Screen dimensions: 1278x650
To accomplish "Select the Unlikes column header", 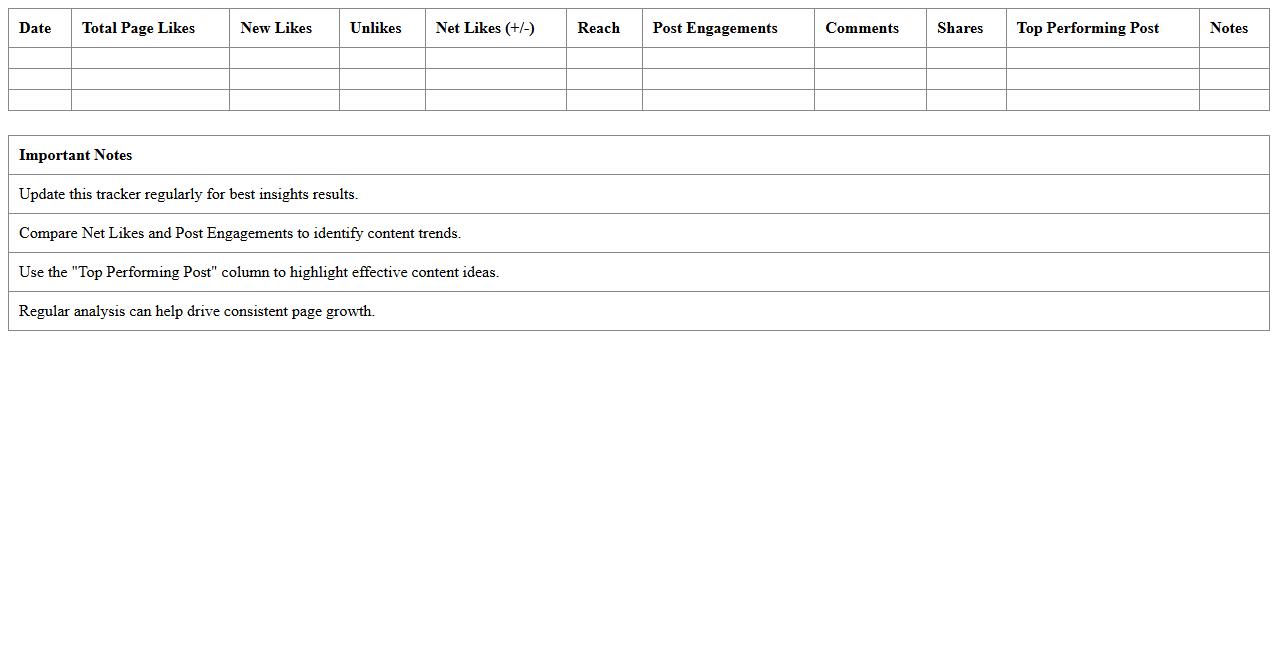I will 376,28.
